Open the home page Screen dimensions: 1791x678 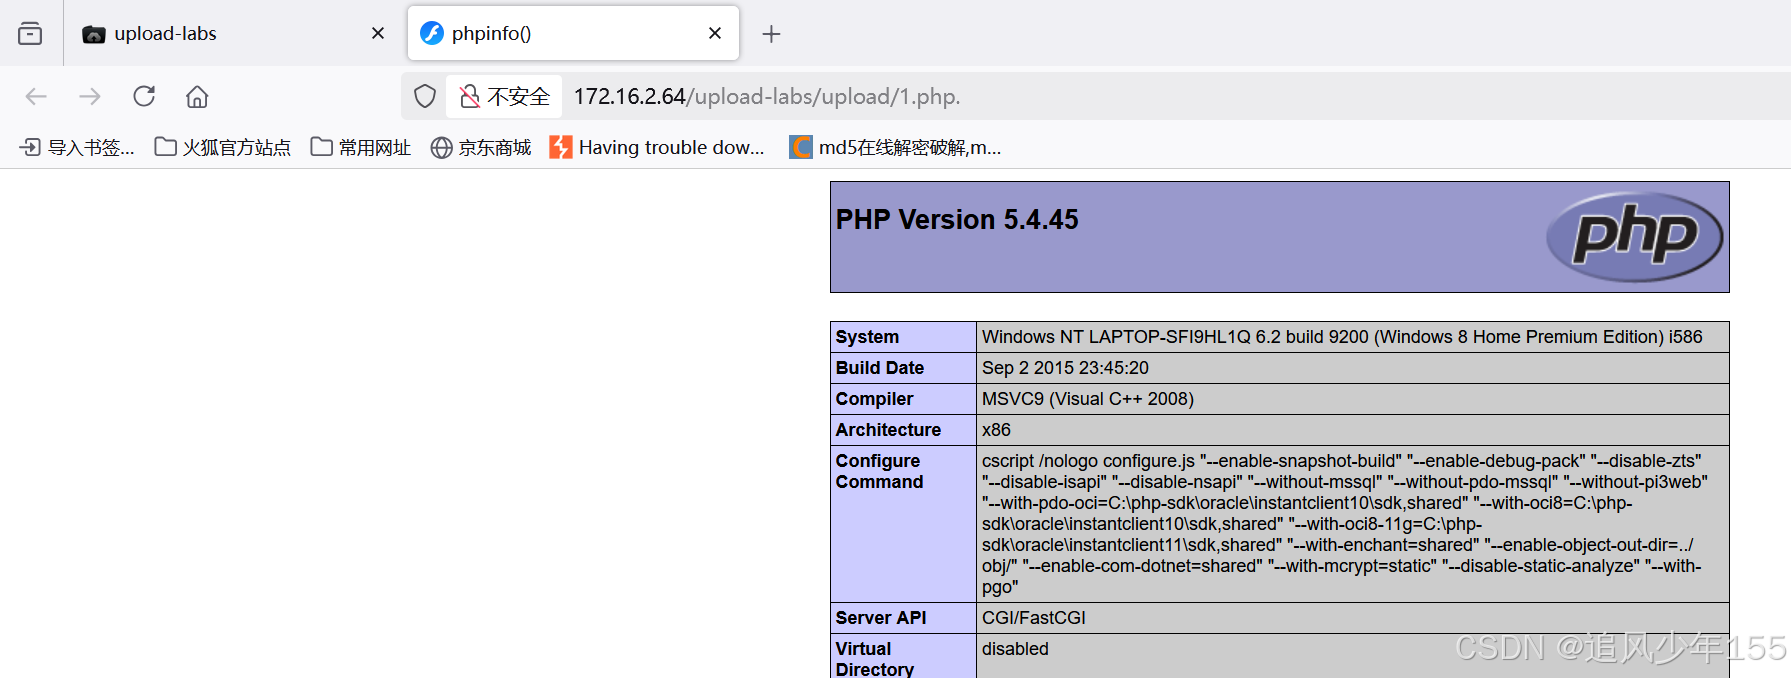197,96
